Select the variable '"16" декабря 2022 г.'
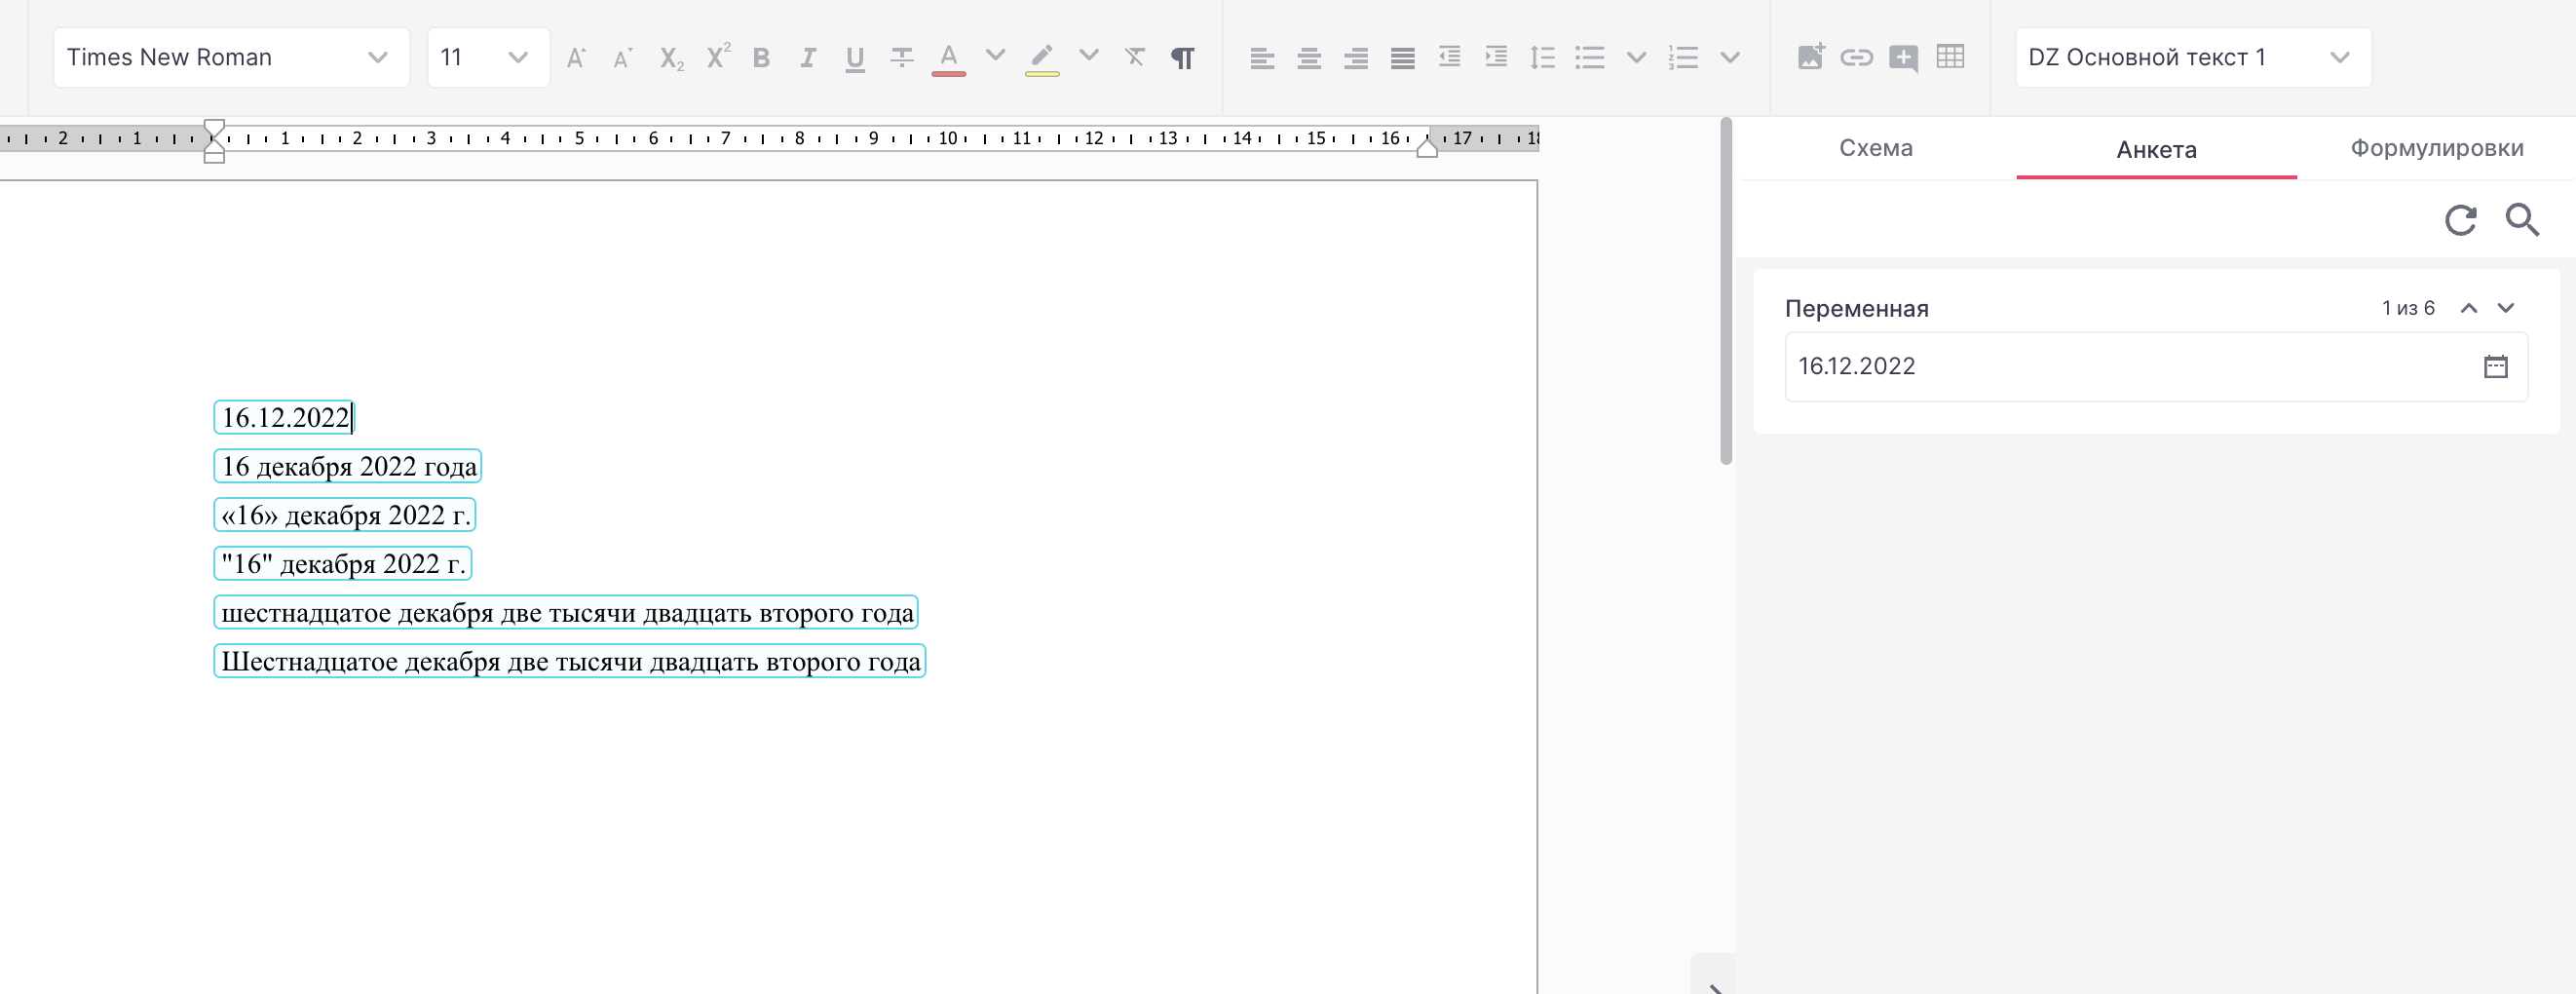This screenshot has width=2576, height=994. click(x=343, y=564)
